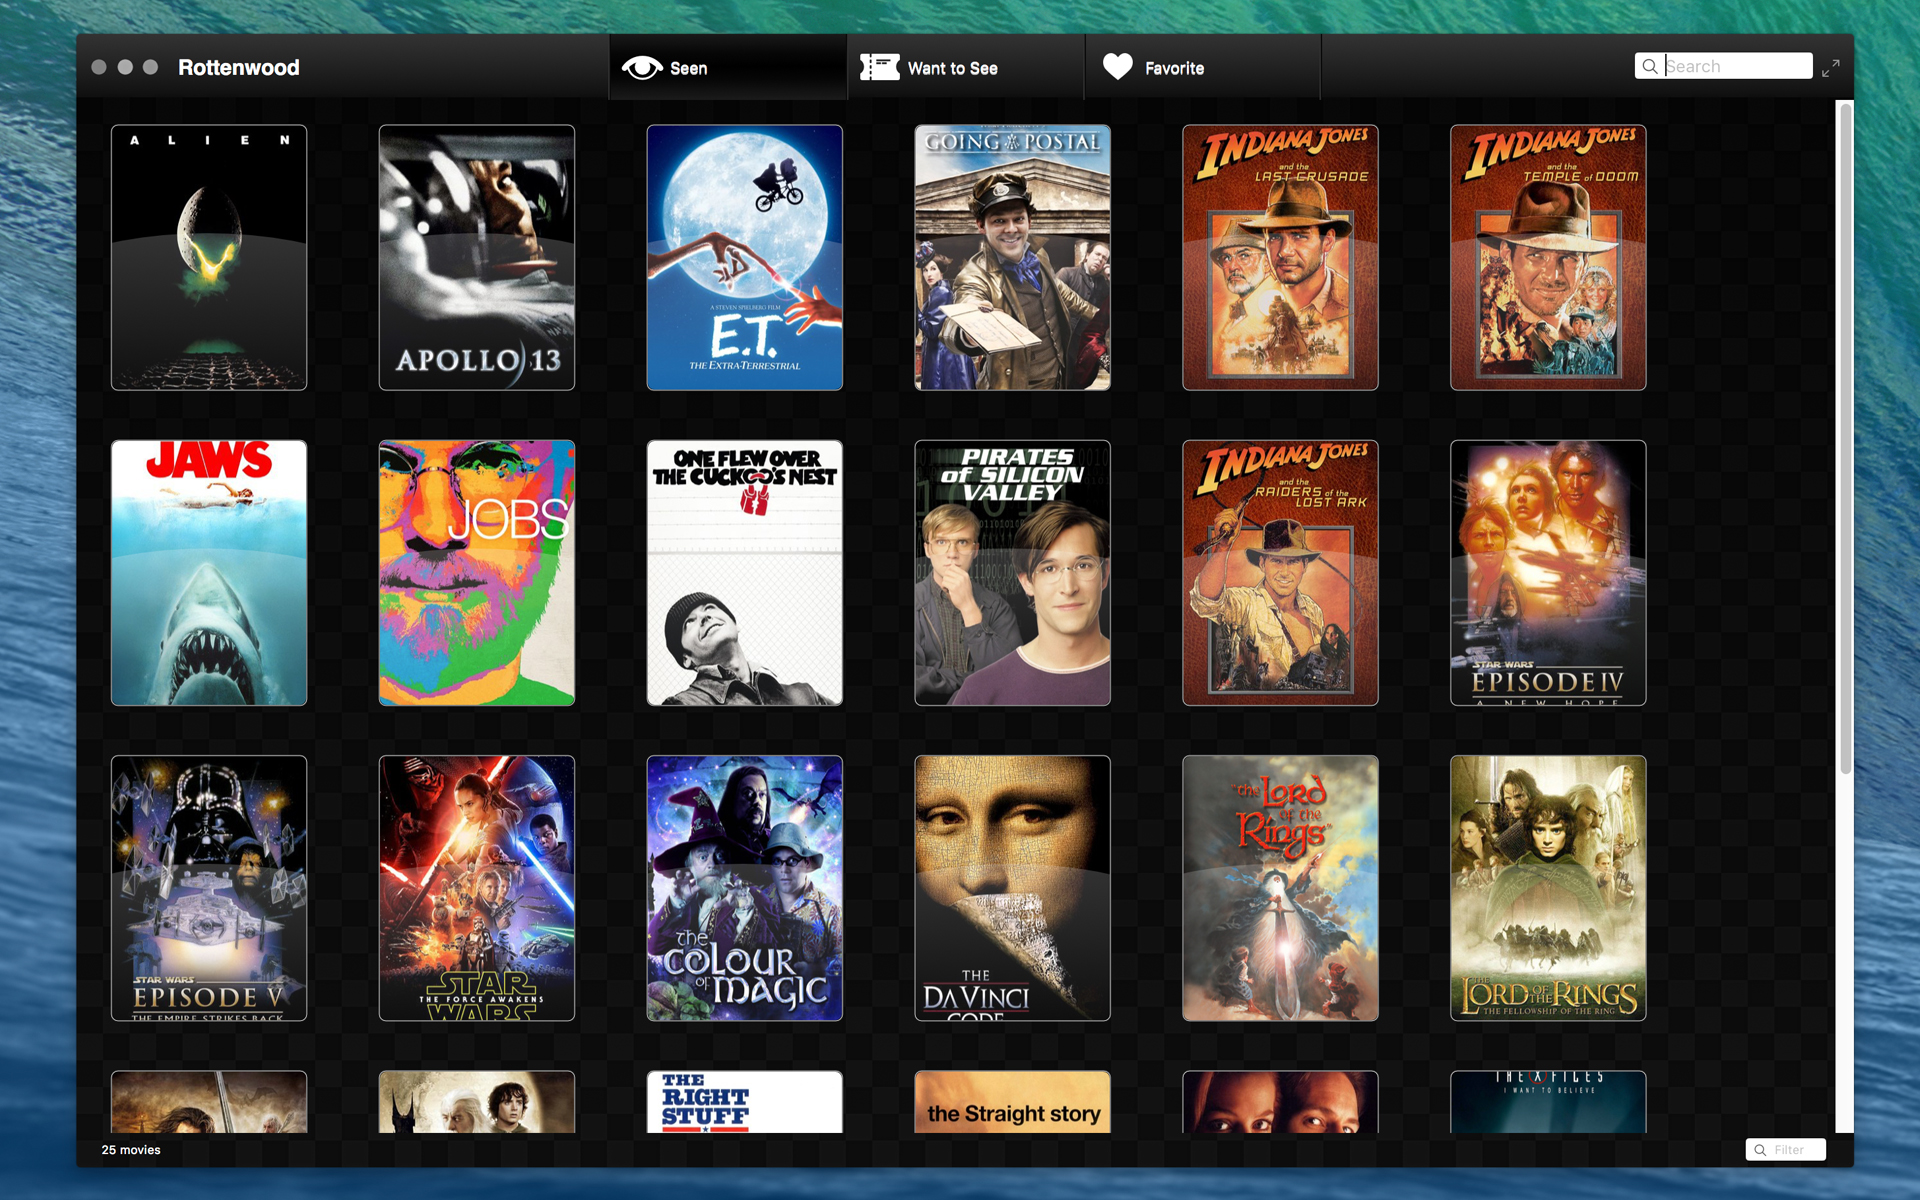Screen dimensions: 1920x1200
Task: Select the Jobs movie poster
Action: [477, 573]
